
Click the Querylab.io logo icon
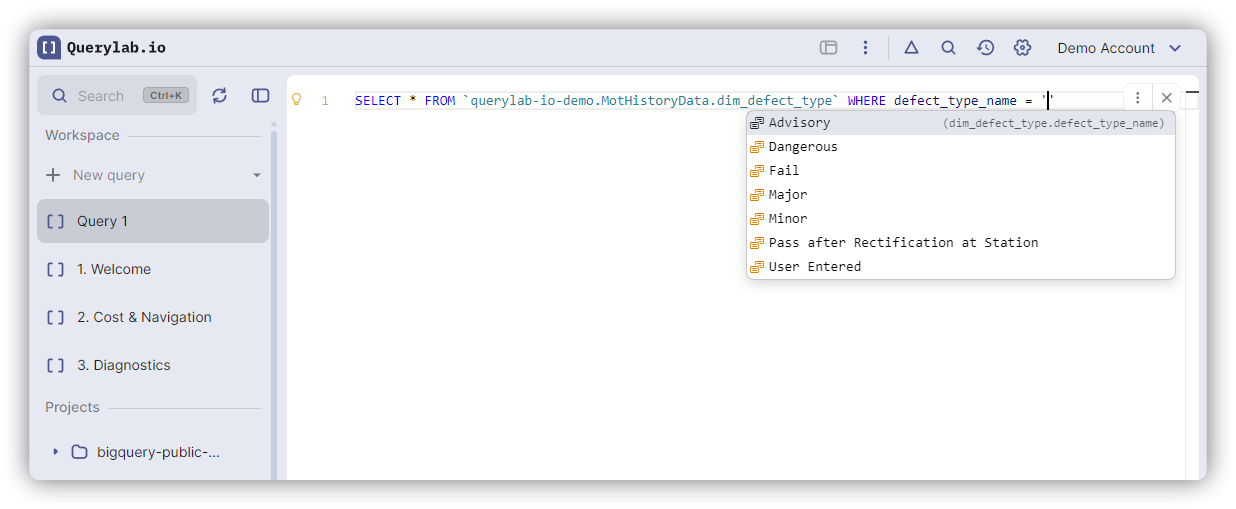[x=49, y=47]
